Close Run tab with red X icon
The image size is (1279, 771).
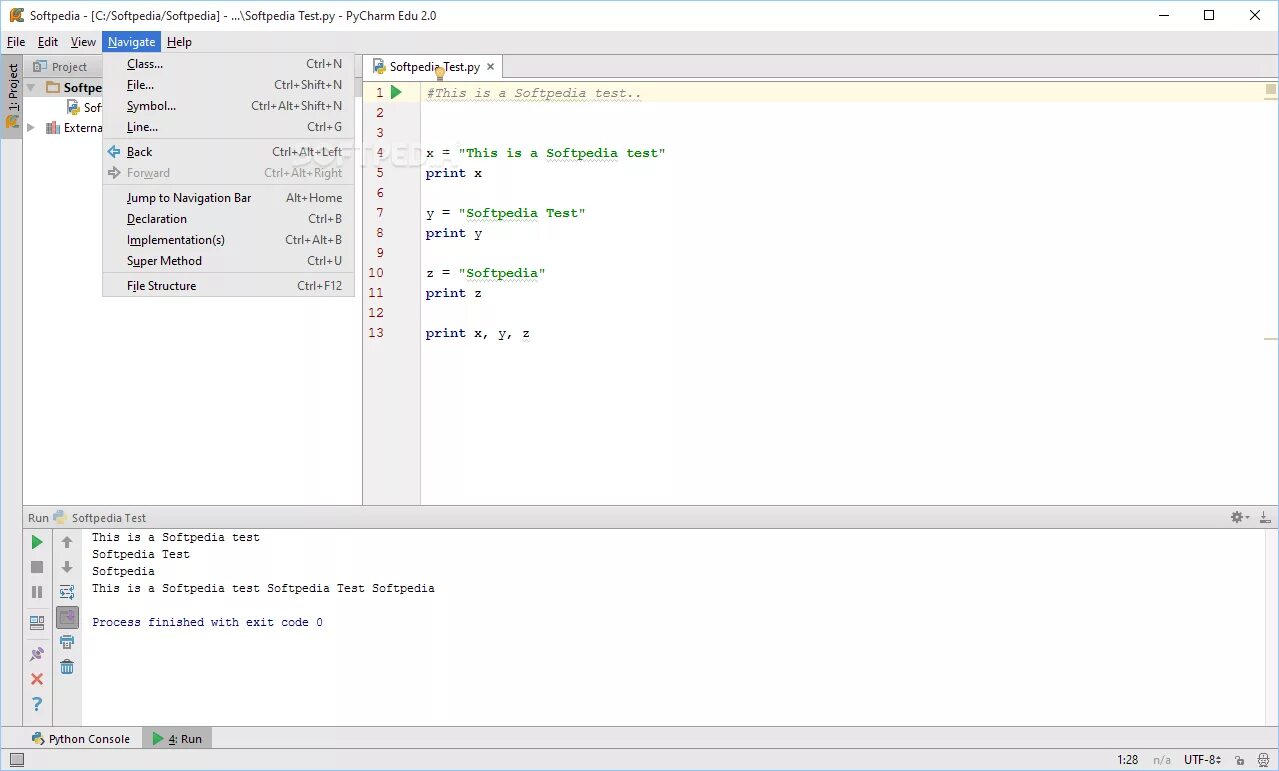[x=37, y=679]
